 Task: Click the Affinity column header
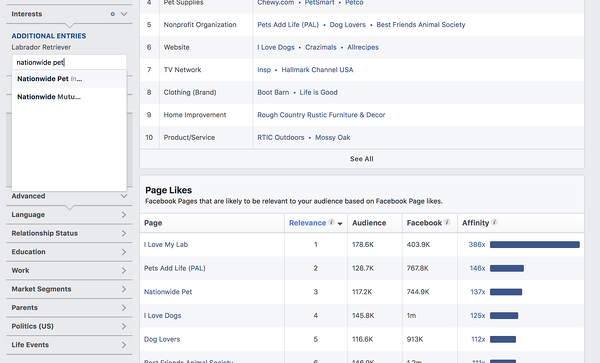475,223
